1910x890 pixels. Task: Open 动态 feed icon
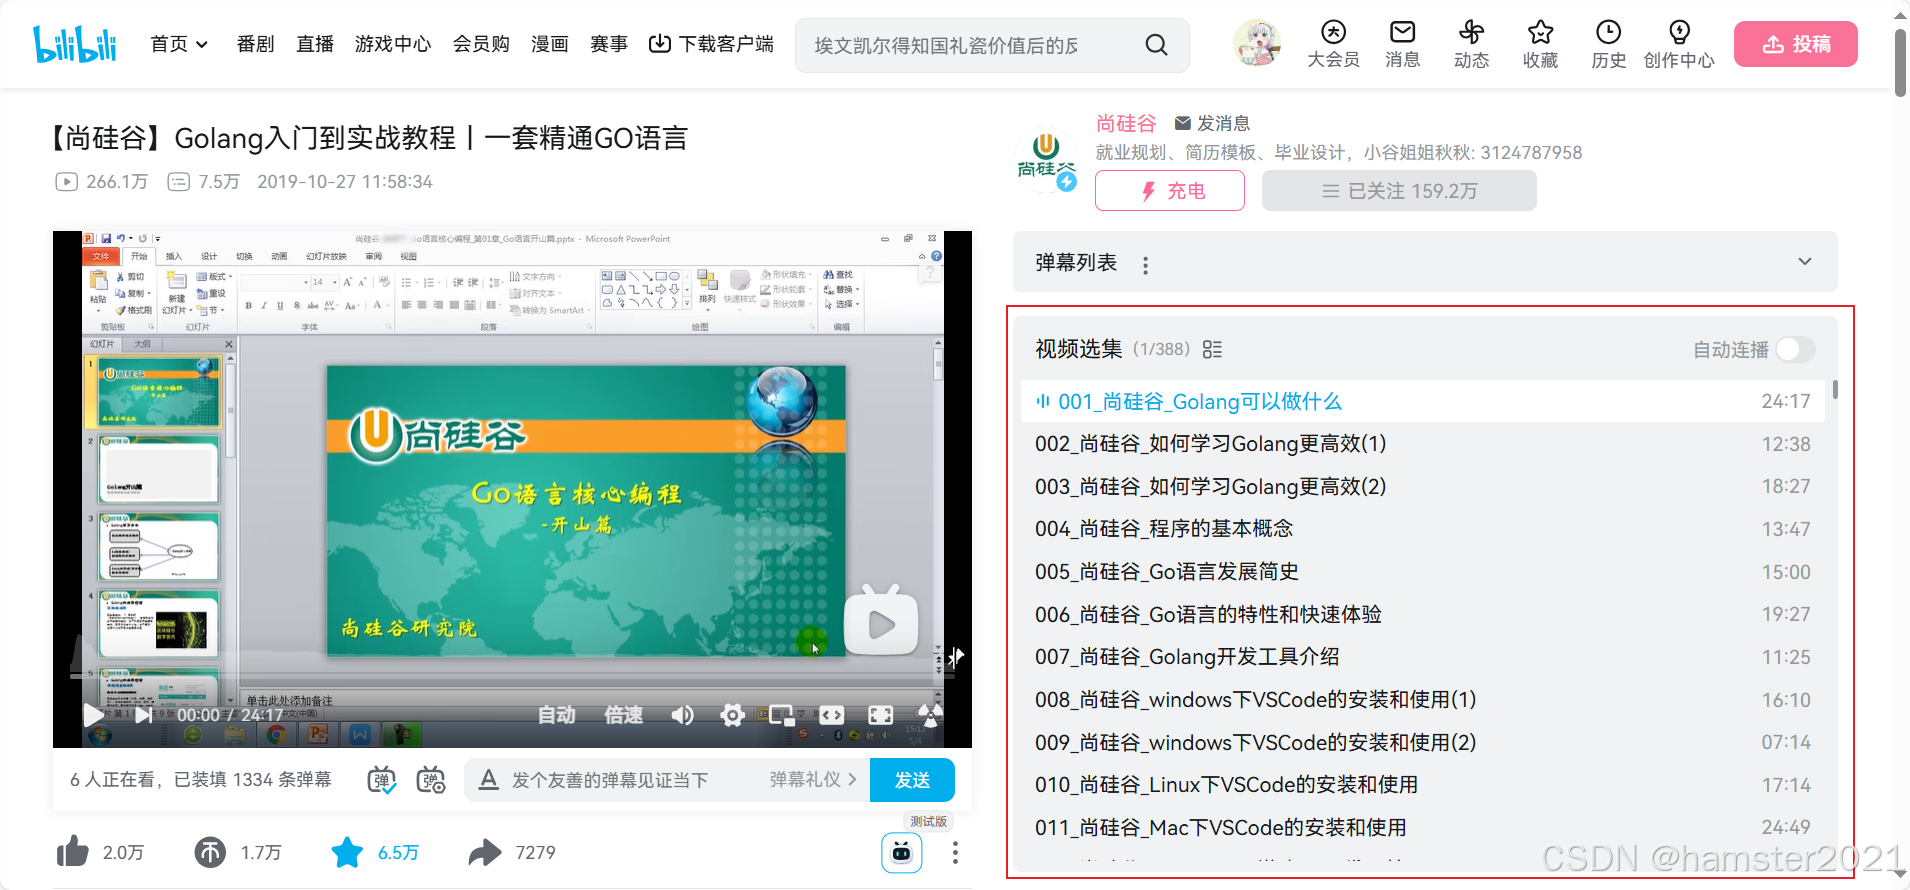(1471, 45)
